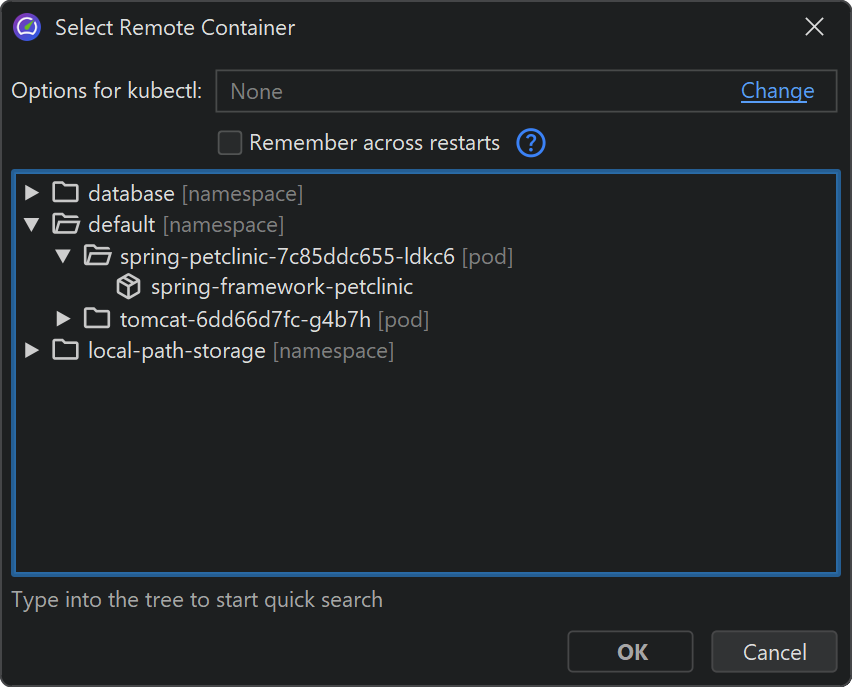The width and height of the screenshot is (852, 687).
Task: Click the help question mark icon
Action: tap(531, 143)
